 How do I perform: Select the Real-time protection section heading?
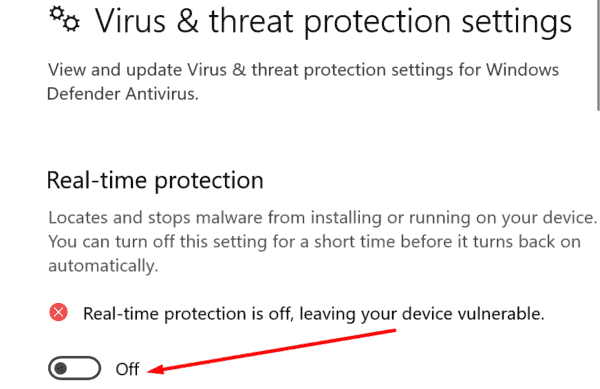tap(155, 180)
